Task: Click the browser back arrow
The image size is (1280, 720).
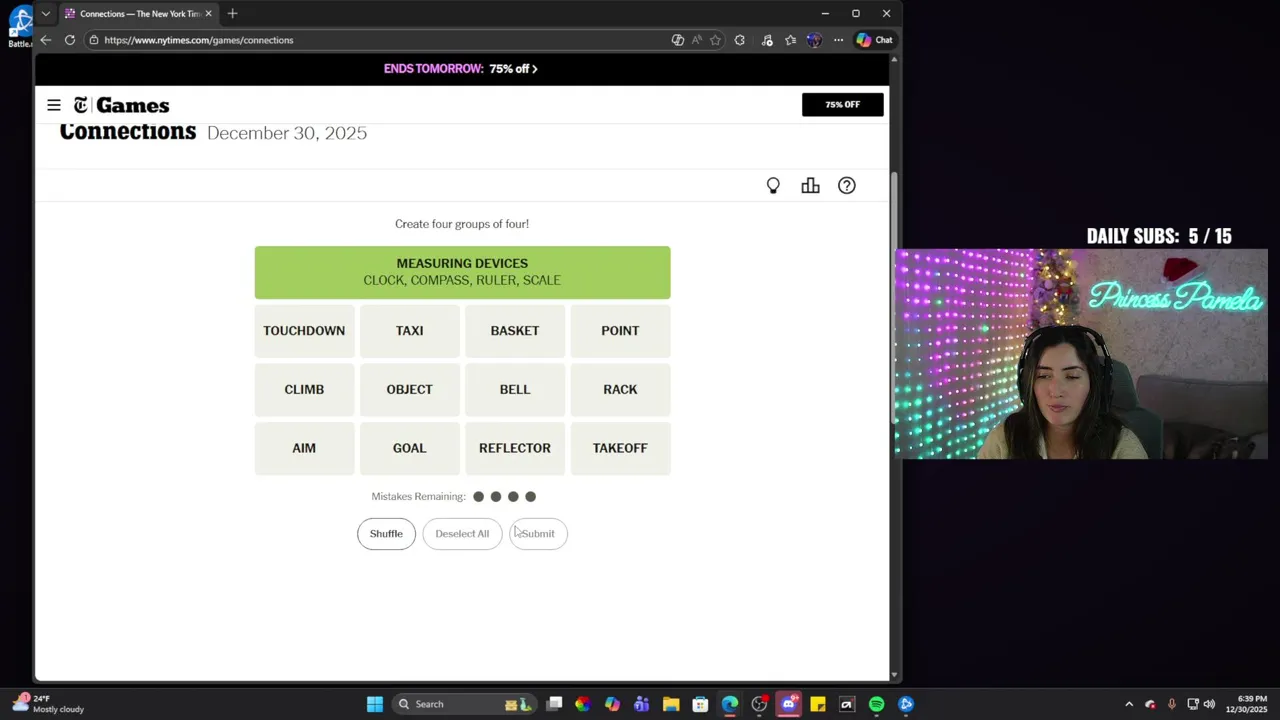Action: pyautogui.click(x=45, y=40)
